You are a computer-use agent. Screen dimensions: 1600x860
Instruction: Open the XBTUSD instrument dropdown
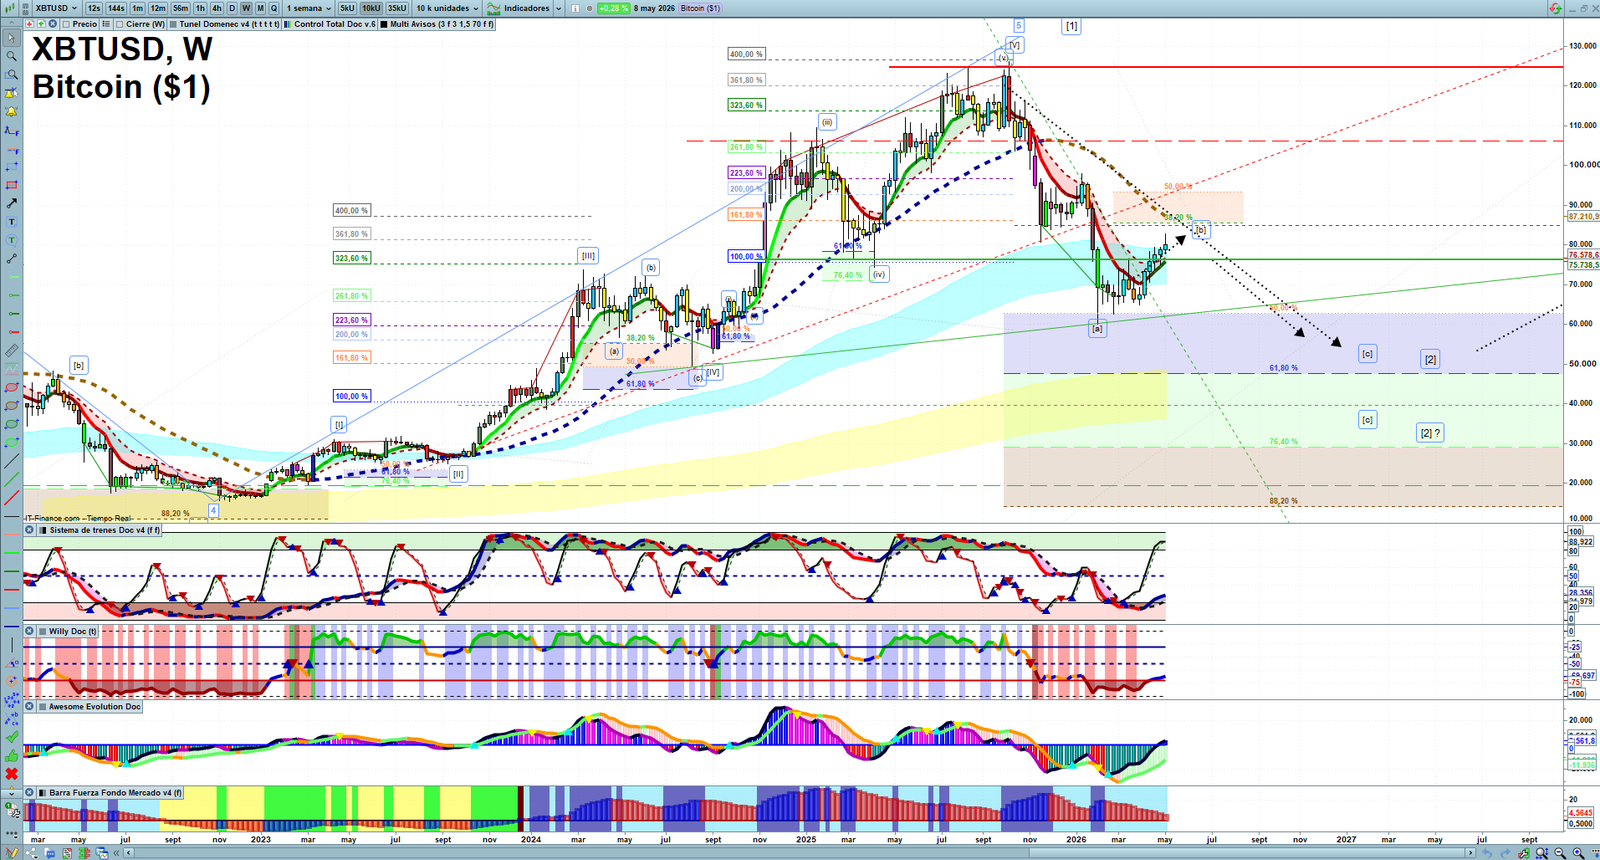tap(54, 8)
